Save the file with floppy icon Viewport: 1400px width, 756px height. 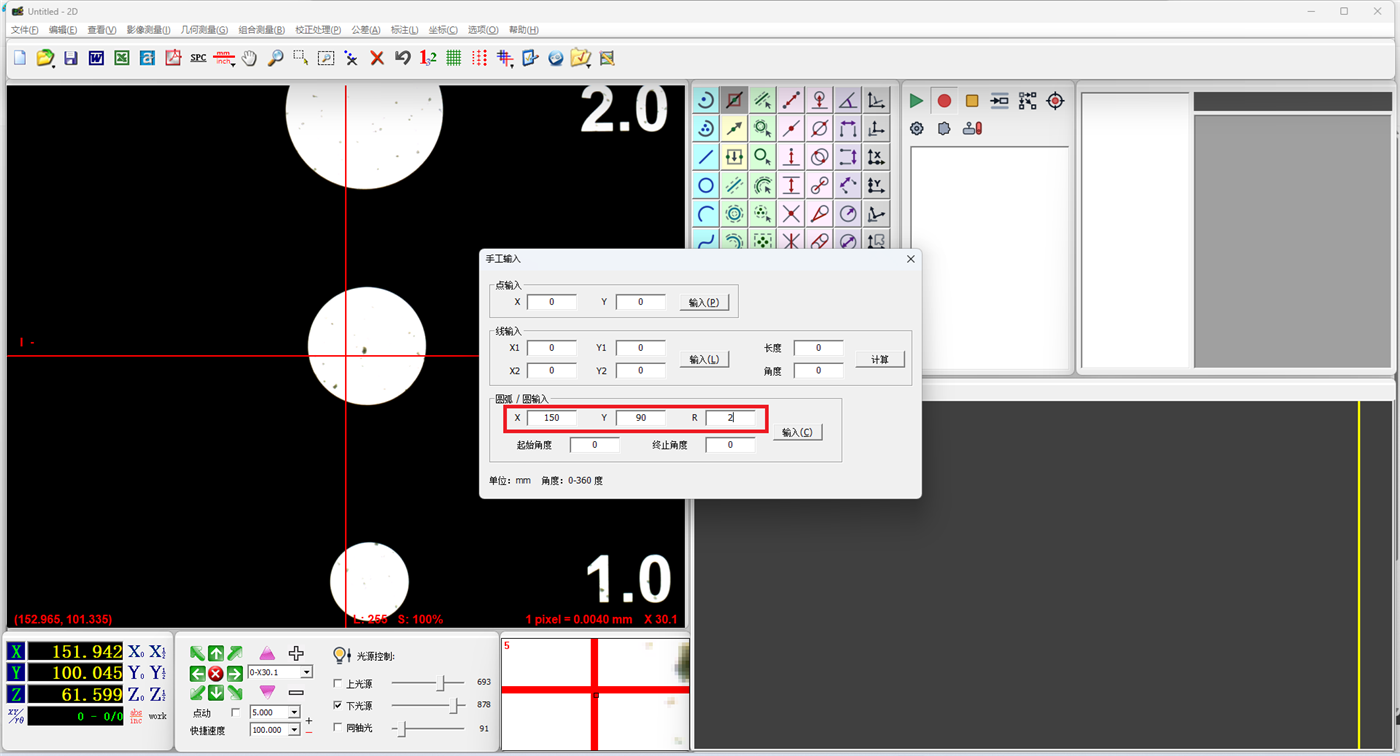[70, 58]
